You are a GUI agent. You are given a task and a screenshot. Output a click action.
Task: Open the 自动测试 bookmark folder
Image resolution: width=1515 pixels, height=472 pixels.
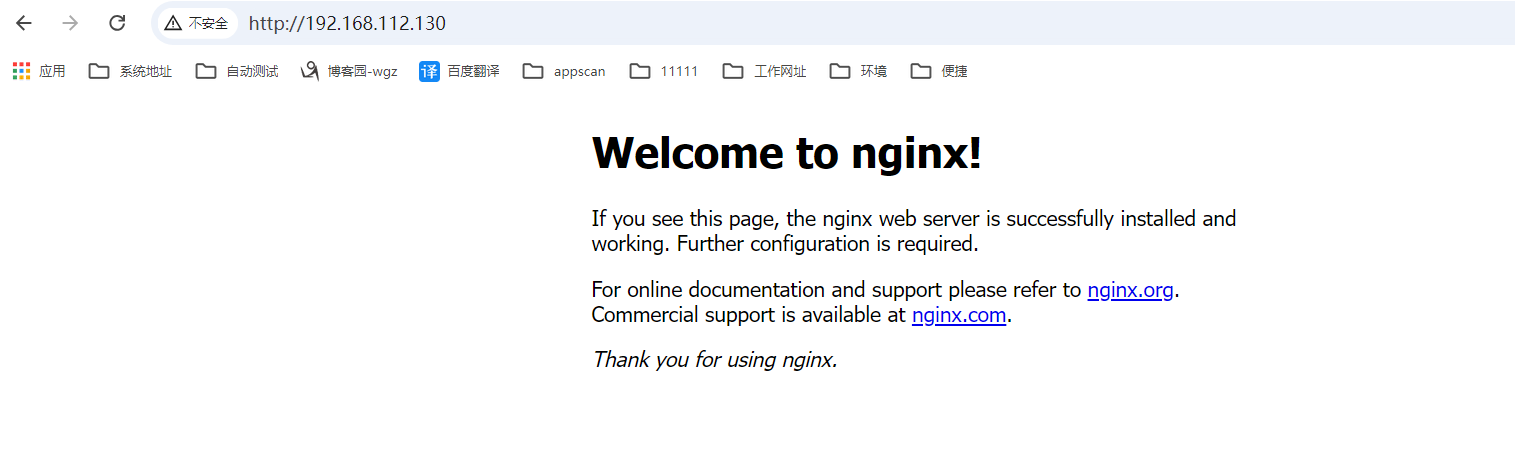coord(237,71)
